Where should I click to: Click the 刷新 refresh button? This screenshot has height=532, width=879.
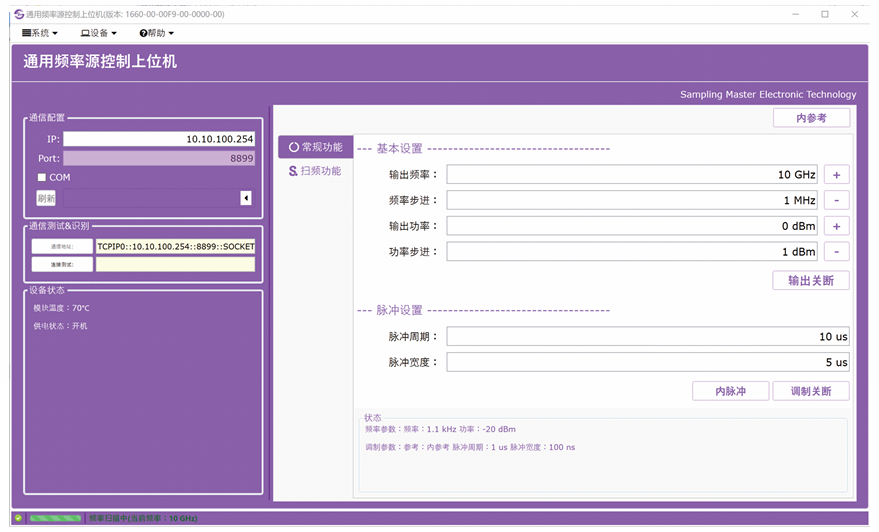coord(46,198)
